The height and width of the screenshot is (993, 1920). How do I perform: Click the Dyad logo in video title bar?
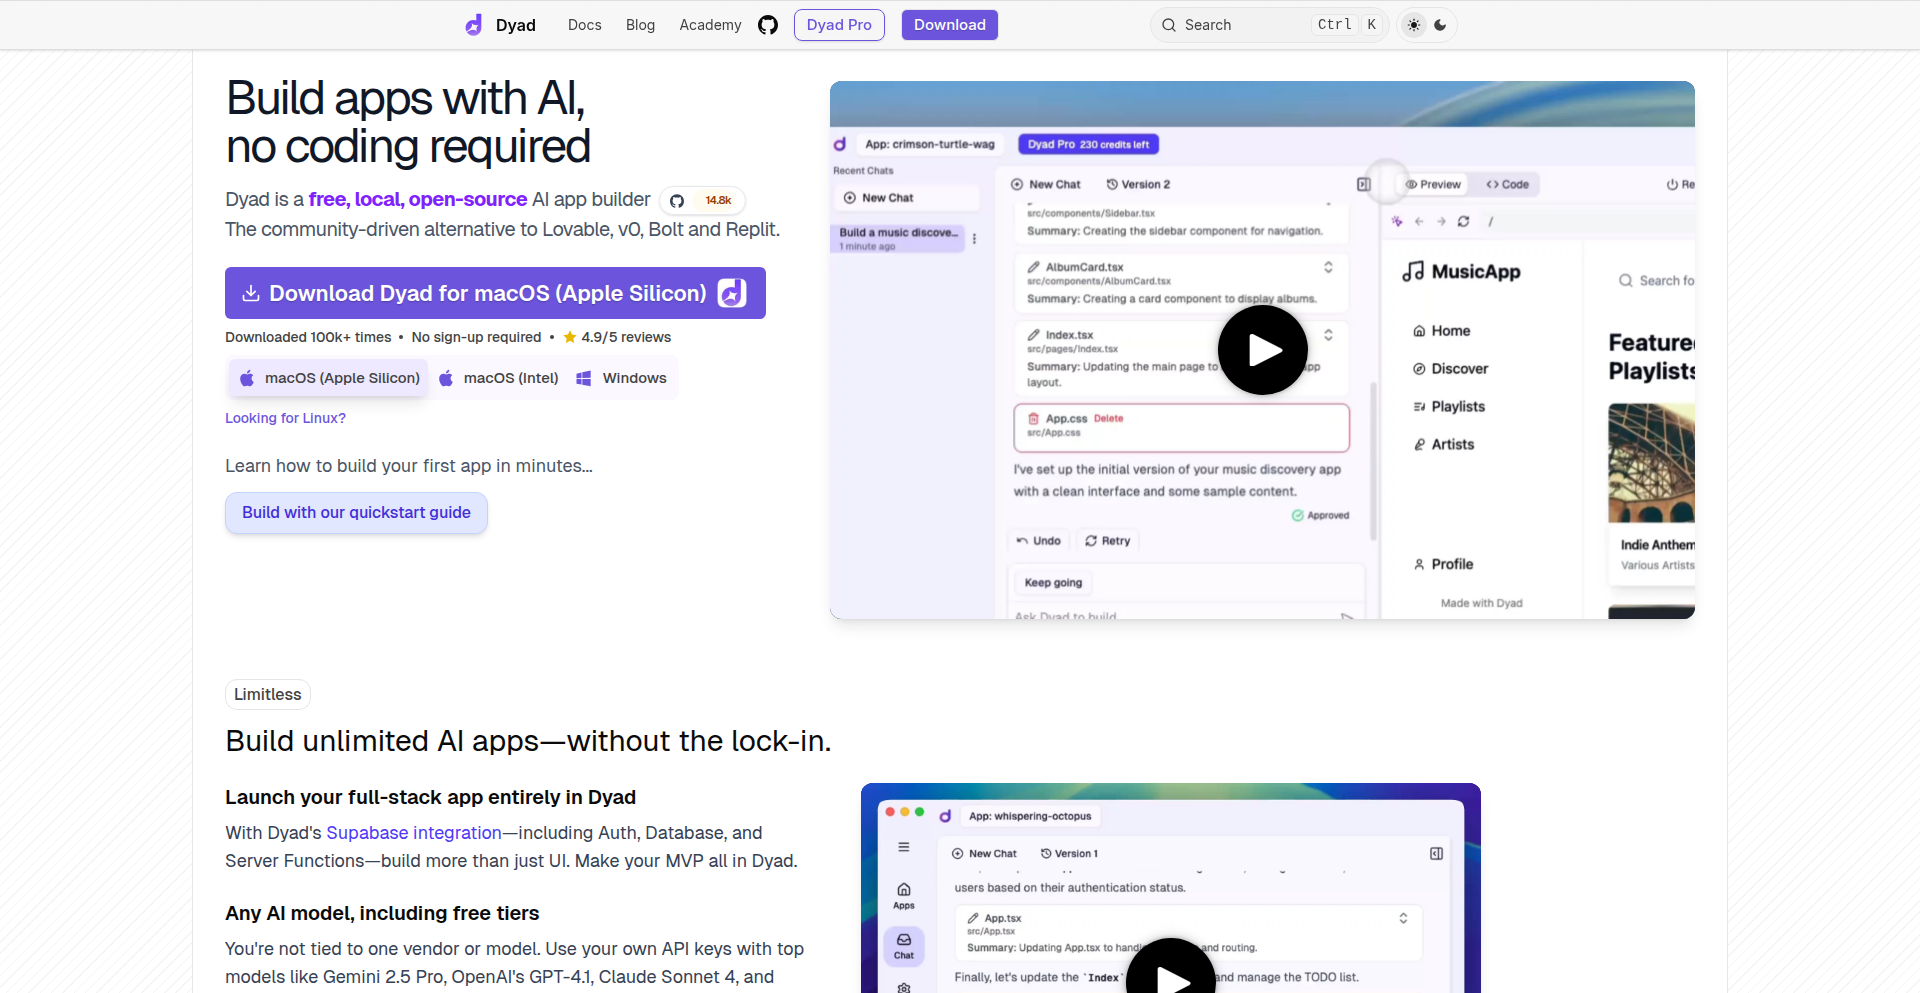tap(840, 144)
